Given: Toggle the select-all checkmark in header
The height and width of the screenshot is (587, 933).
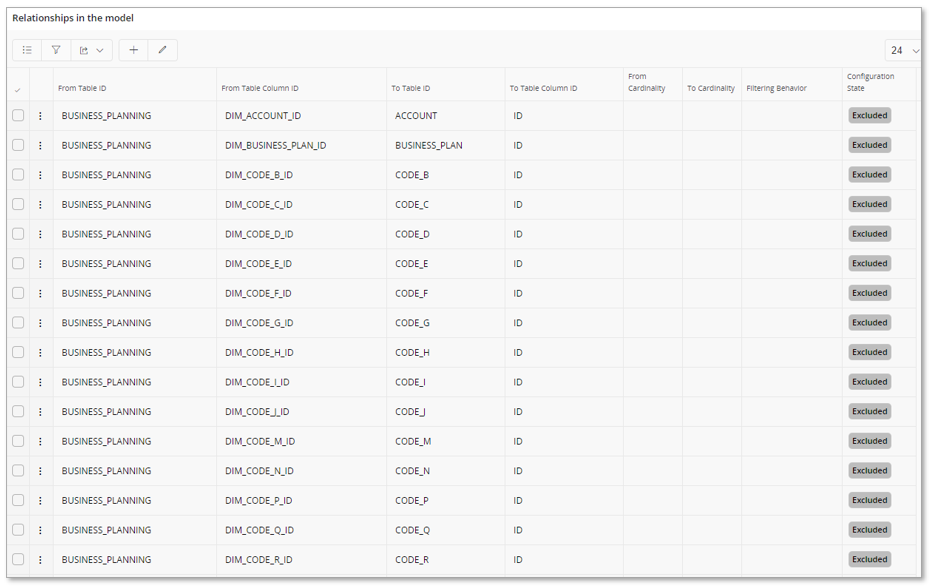Looking at the screenshot, I should pos(18,90).
